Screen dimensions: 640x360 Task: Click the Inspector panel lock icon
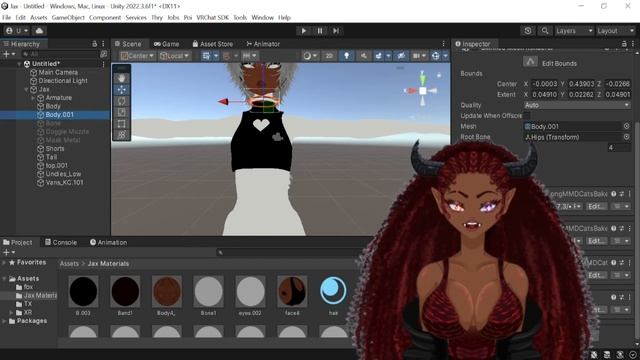tap(624, 44)
